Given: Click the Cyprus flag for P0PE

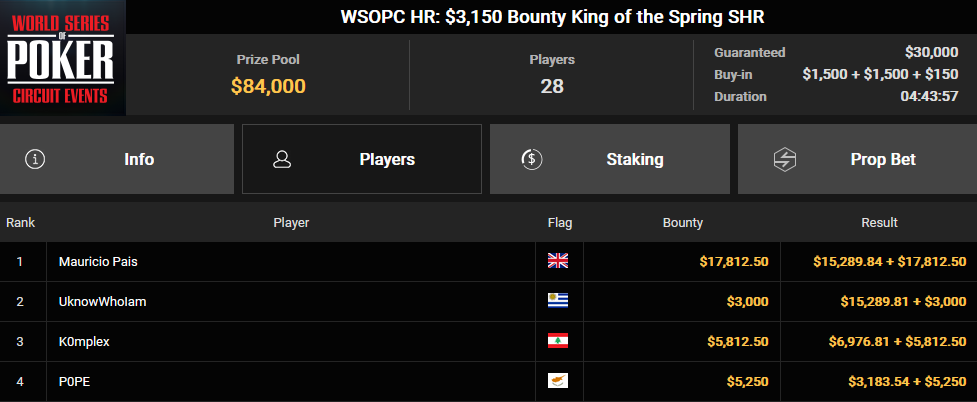Looking at the screenshot, I should click(x=558, y=381).
